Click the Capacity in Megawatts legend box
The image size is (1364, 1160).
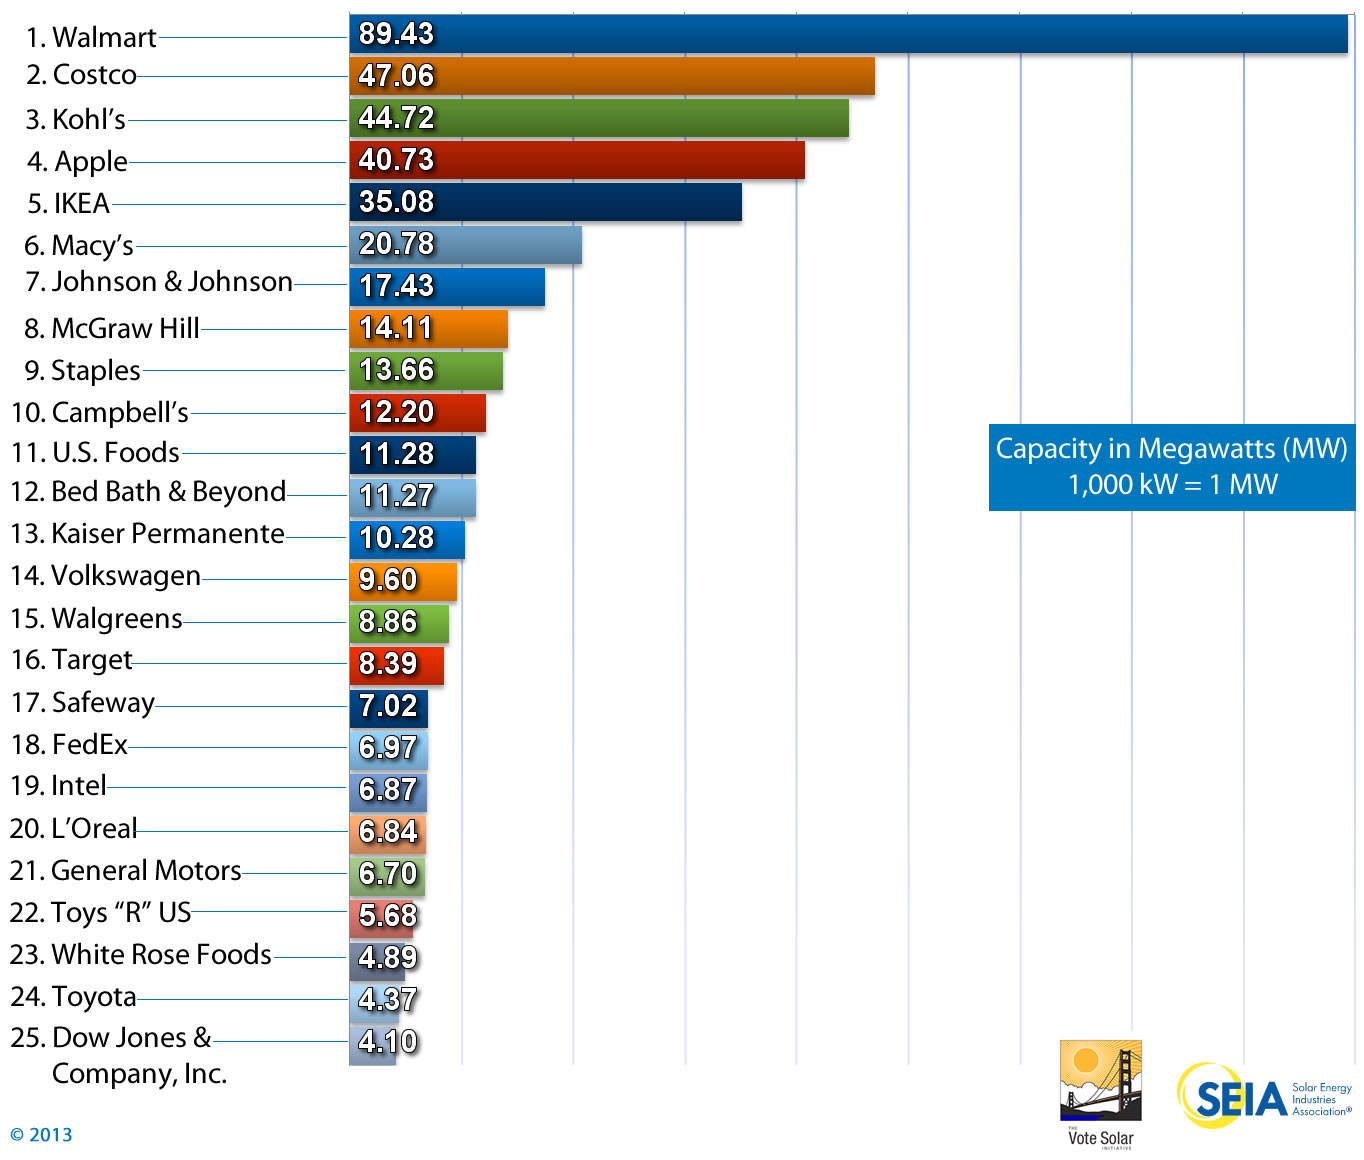1171,467
